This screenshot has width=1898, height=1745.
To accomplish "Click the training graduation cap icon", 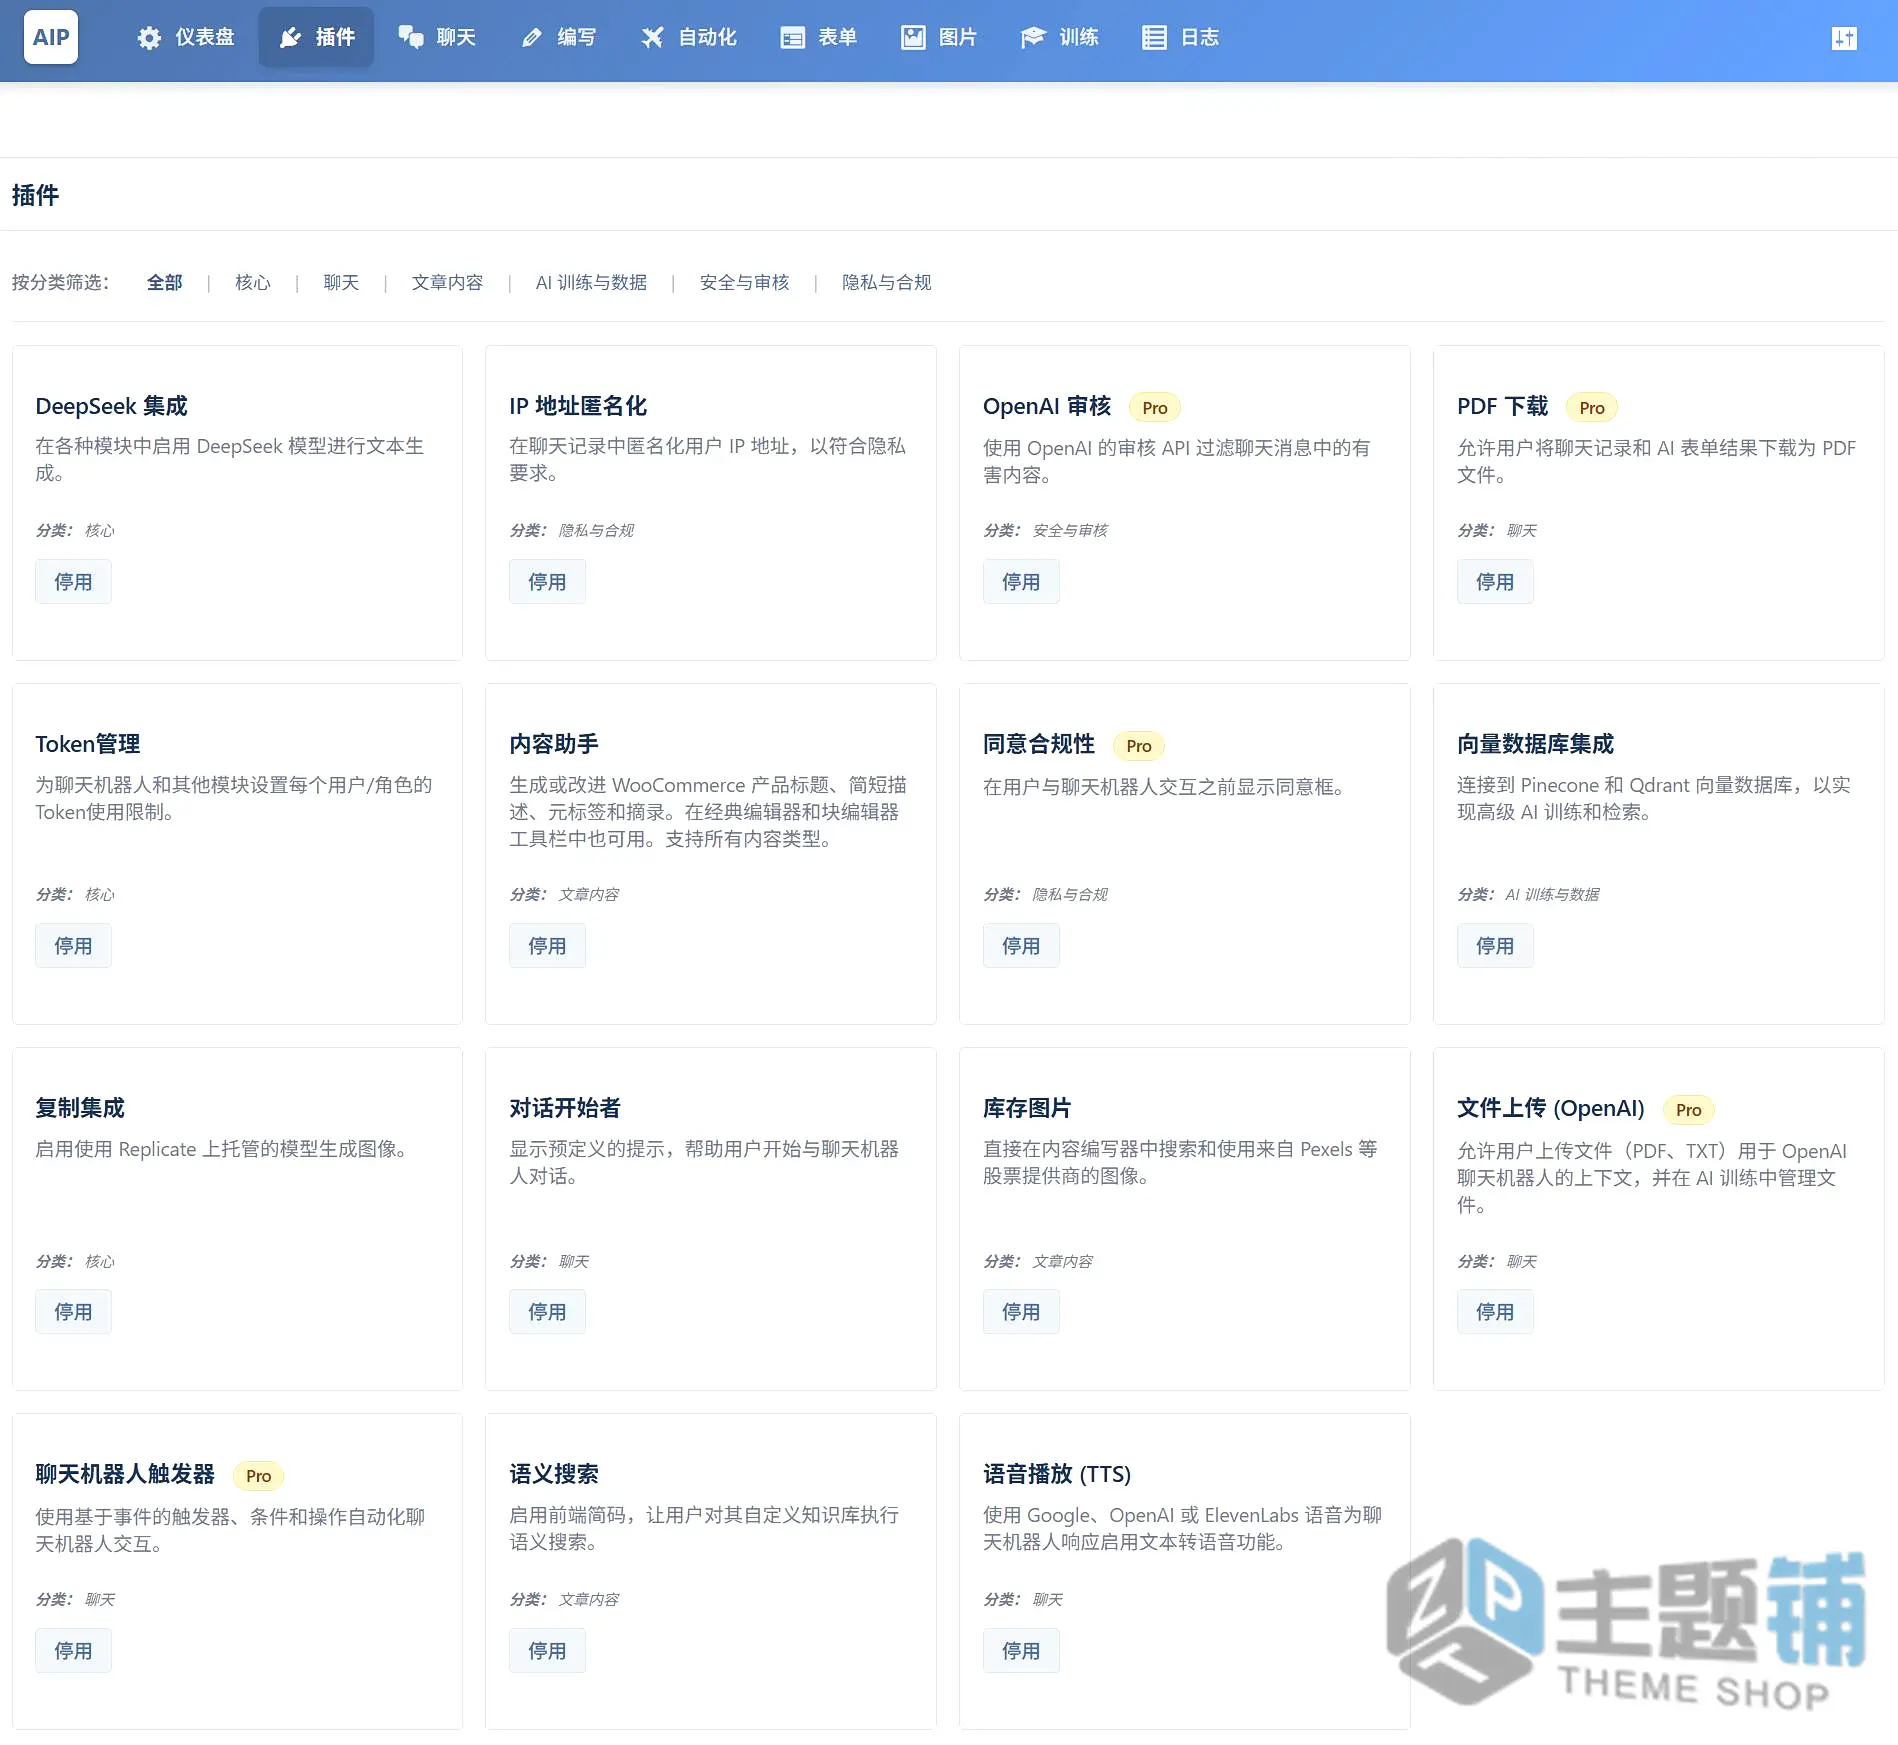I will coord(1033,38).
